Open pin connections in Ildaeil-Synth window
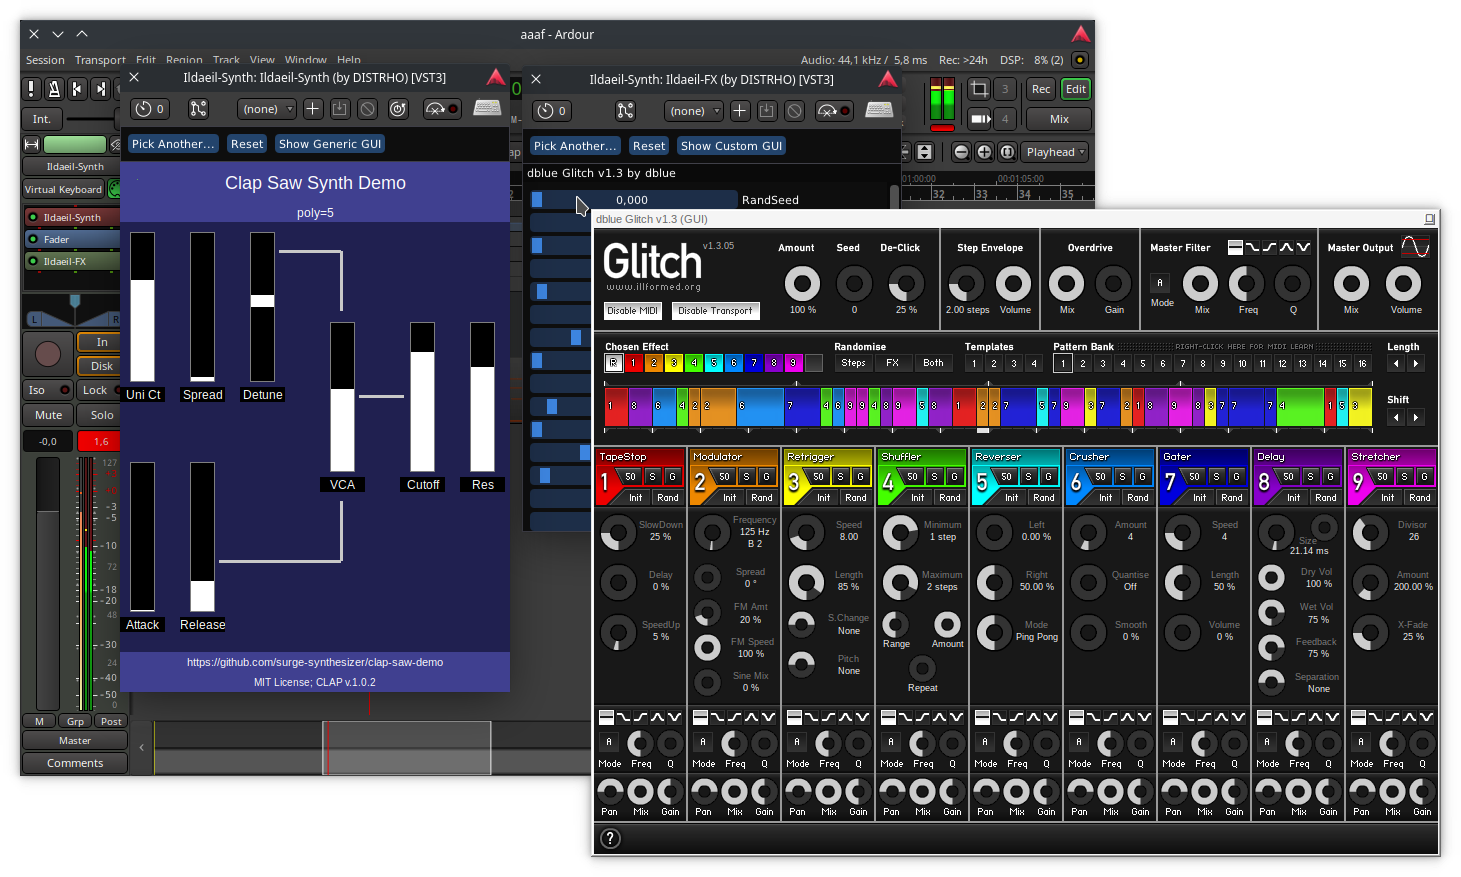This screenshot has height=877, width=1461. click(x=198, y=109)
